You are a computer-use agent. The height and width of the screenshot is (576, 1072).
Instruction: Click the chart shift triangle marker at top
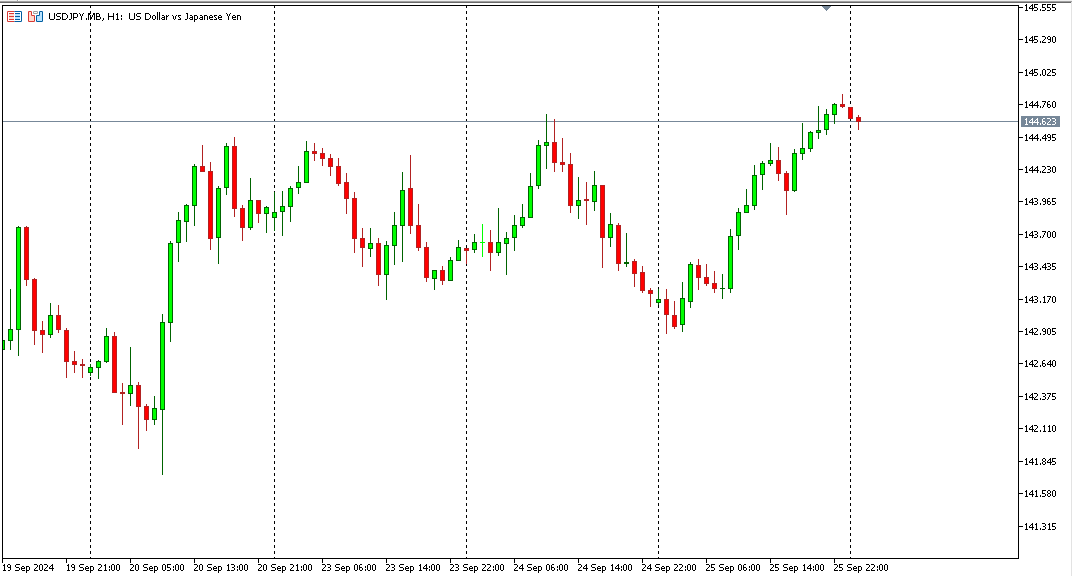(827, 8)
